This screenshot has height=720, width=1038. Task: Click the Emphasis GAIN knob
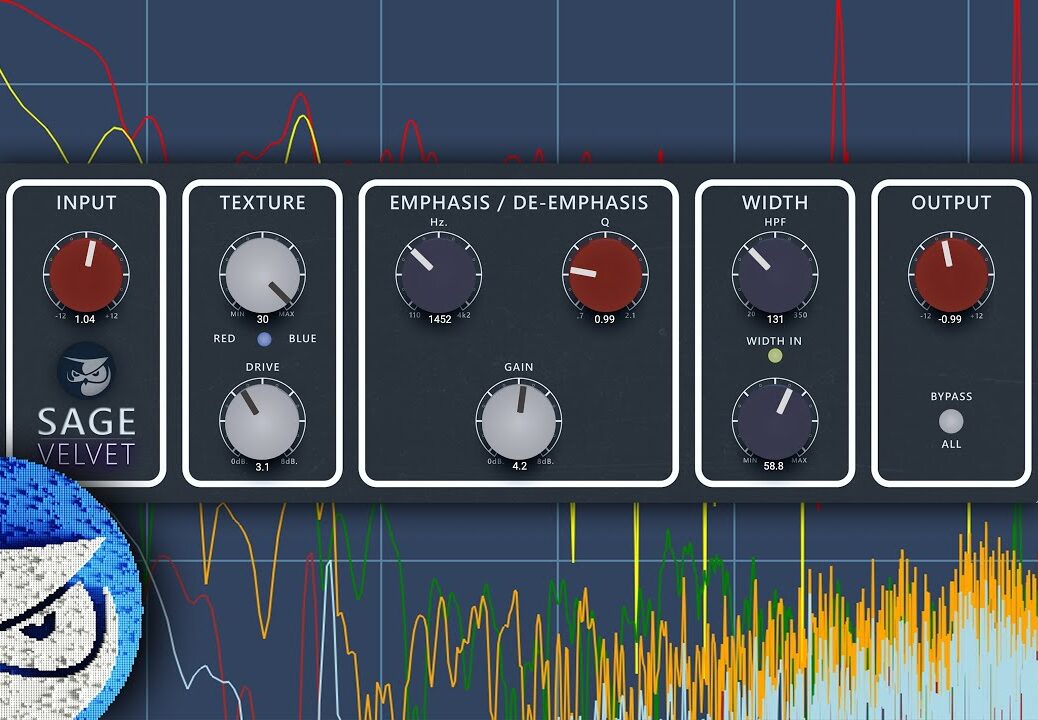[518, 419]
